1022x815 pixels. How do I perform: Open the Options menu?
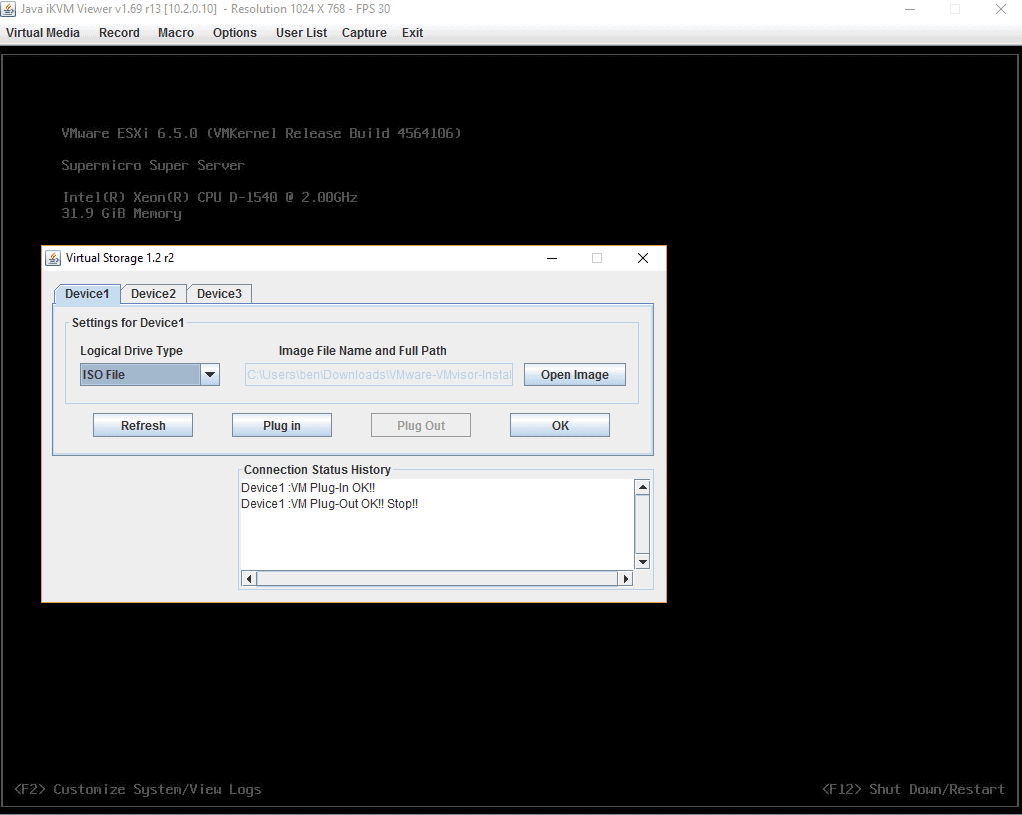tap(235, 33)
